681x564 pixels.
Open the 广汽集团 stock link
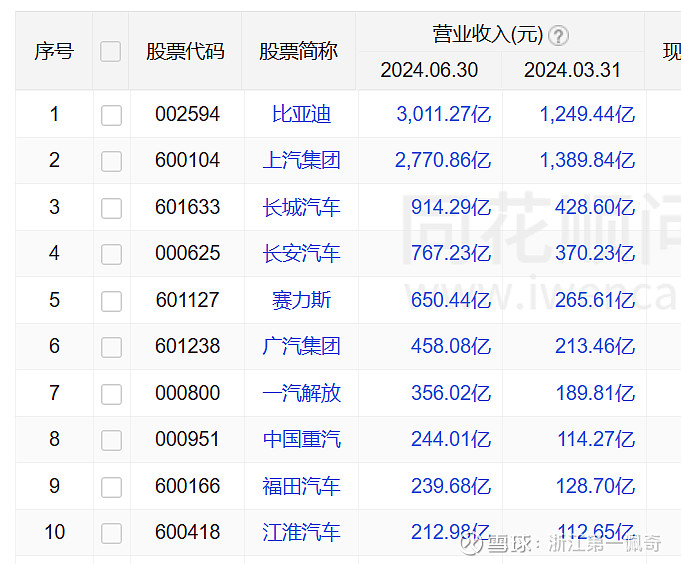click(301, 346)
